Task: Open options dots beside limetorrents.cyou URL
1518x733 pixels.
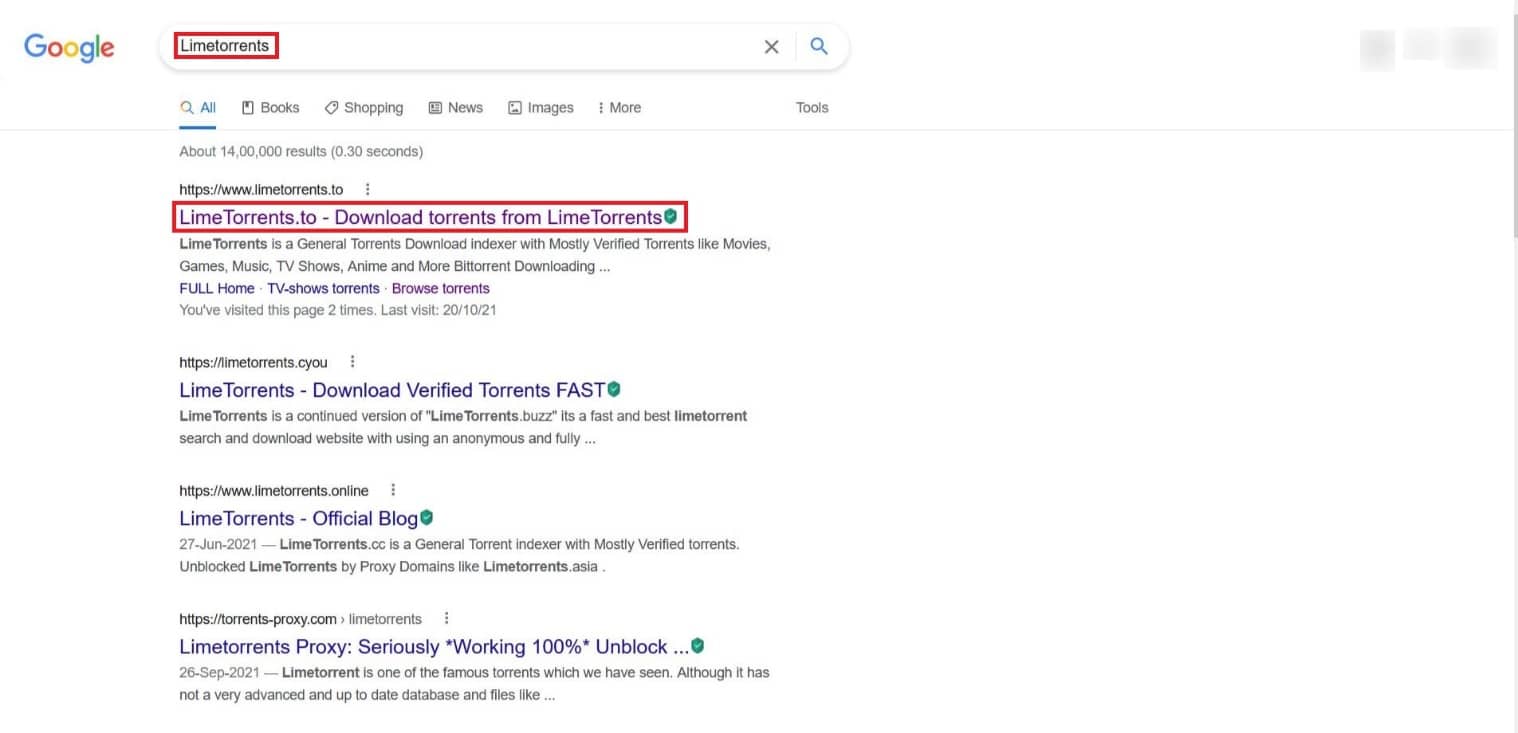Action: tap(352, 362)
